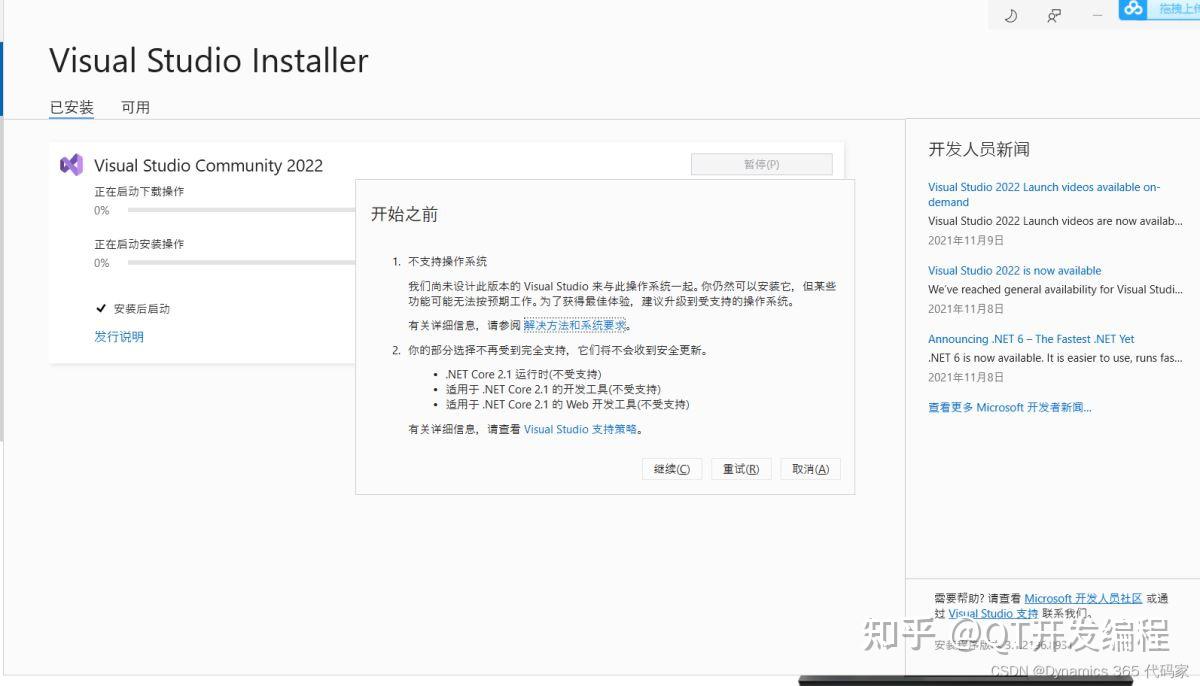The height and width of the screenshot is (686, 1200).
Task: Click the blue cloud upload icon
Action: coord(1133,9)
